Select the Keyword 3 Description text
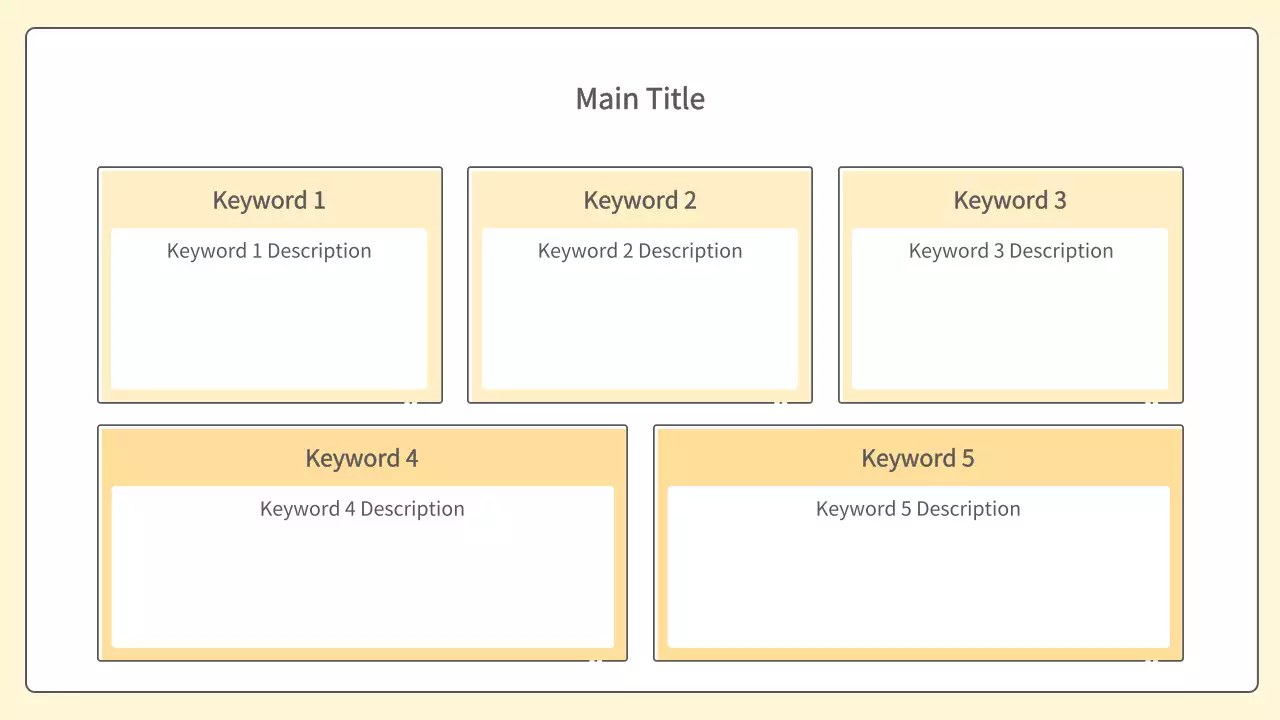This screenshot has height=720, width=1280. click(x=1010, y=251)
